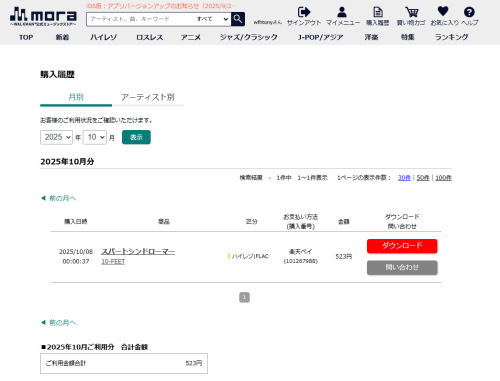Open purchase history document icon
This screenshot has width=500, height=381.
pos(378,12)
